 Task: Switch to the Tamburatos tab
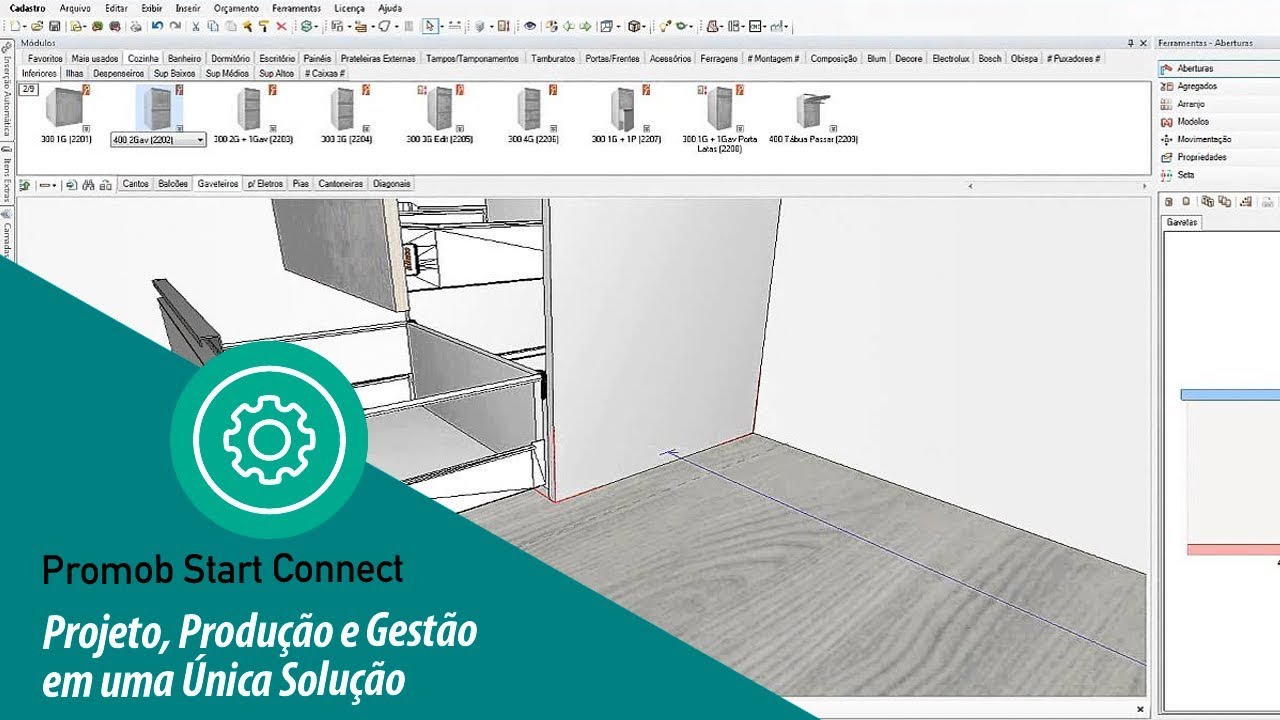[x=553, y=59]
